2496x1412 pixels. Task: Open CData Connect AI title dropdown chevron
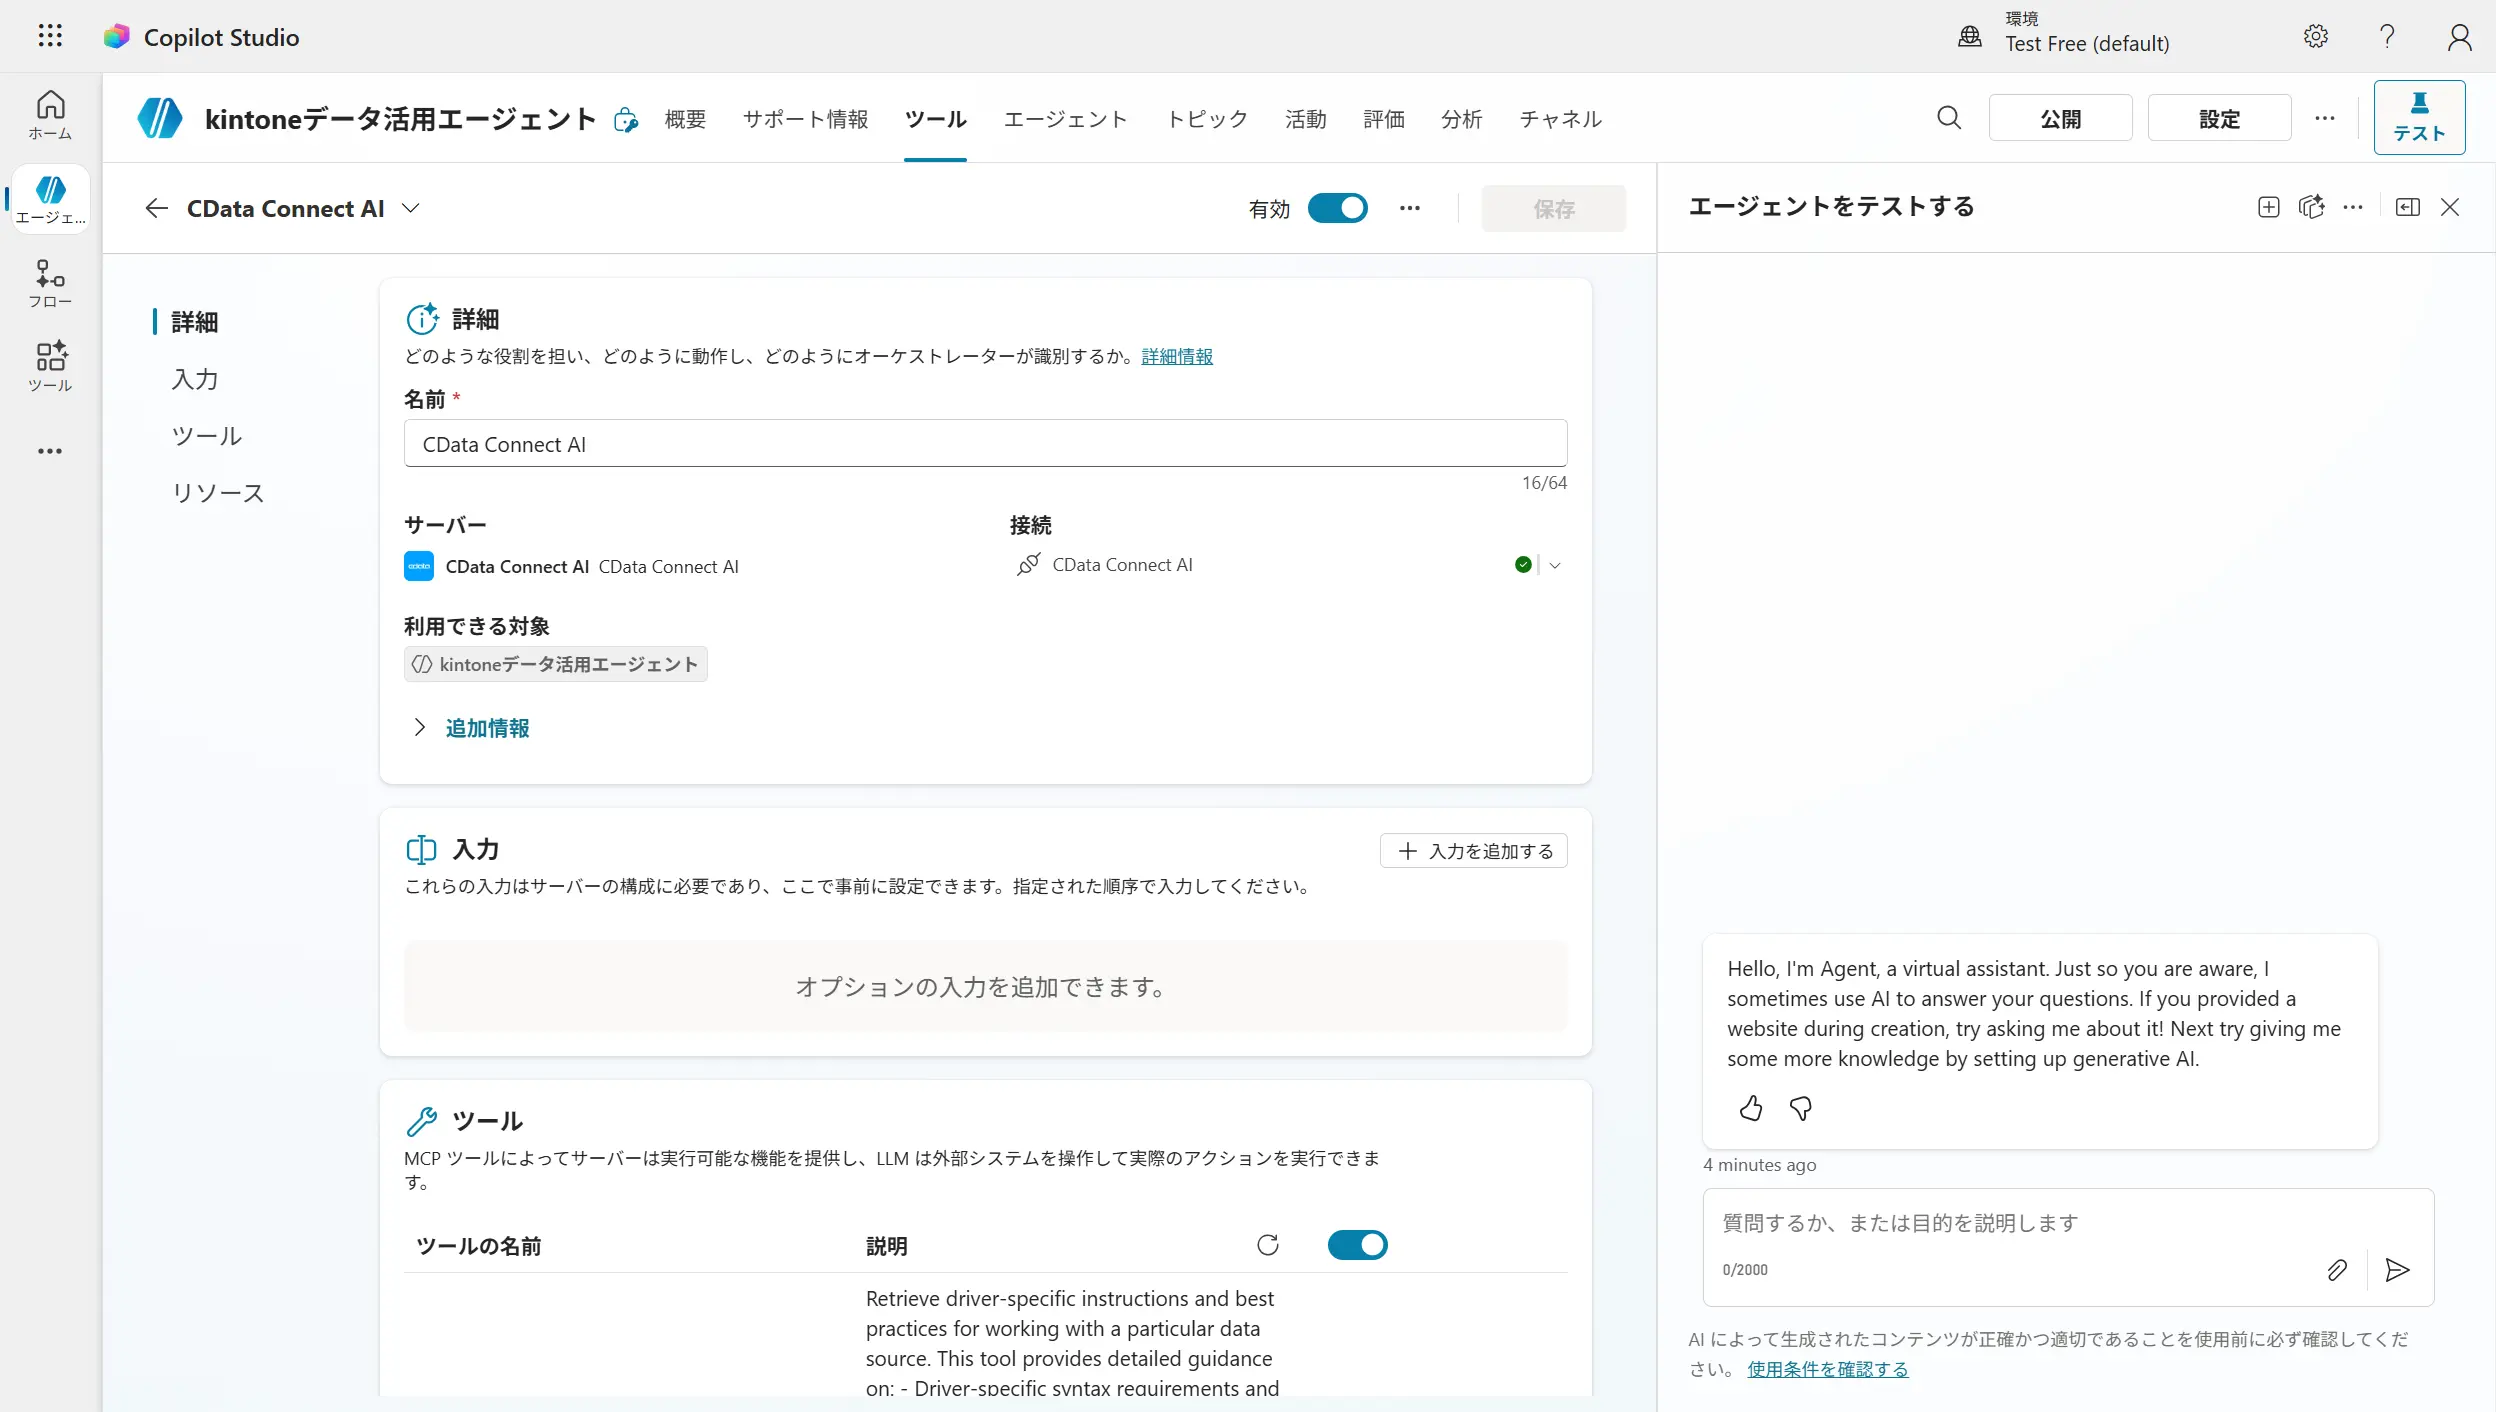pyautogui.click(x=410, y=208)
